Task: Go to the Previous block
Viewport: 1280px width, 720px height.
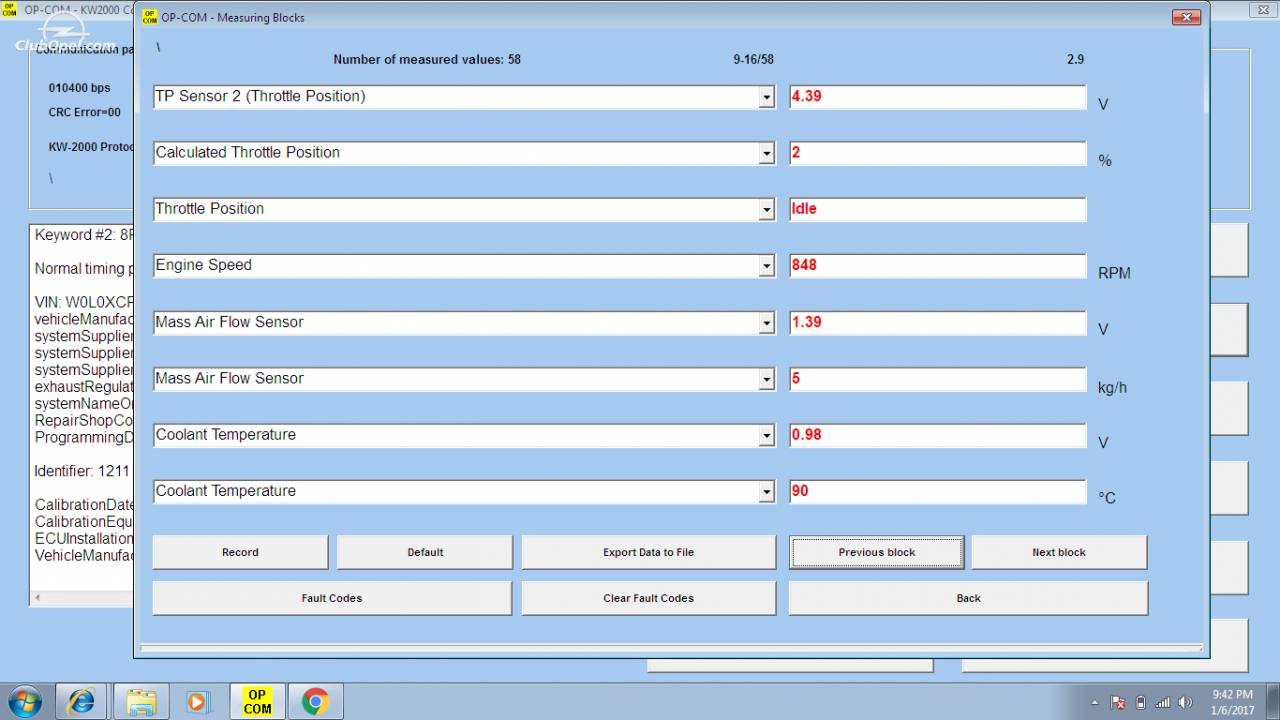Action: pos(877,552)
